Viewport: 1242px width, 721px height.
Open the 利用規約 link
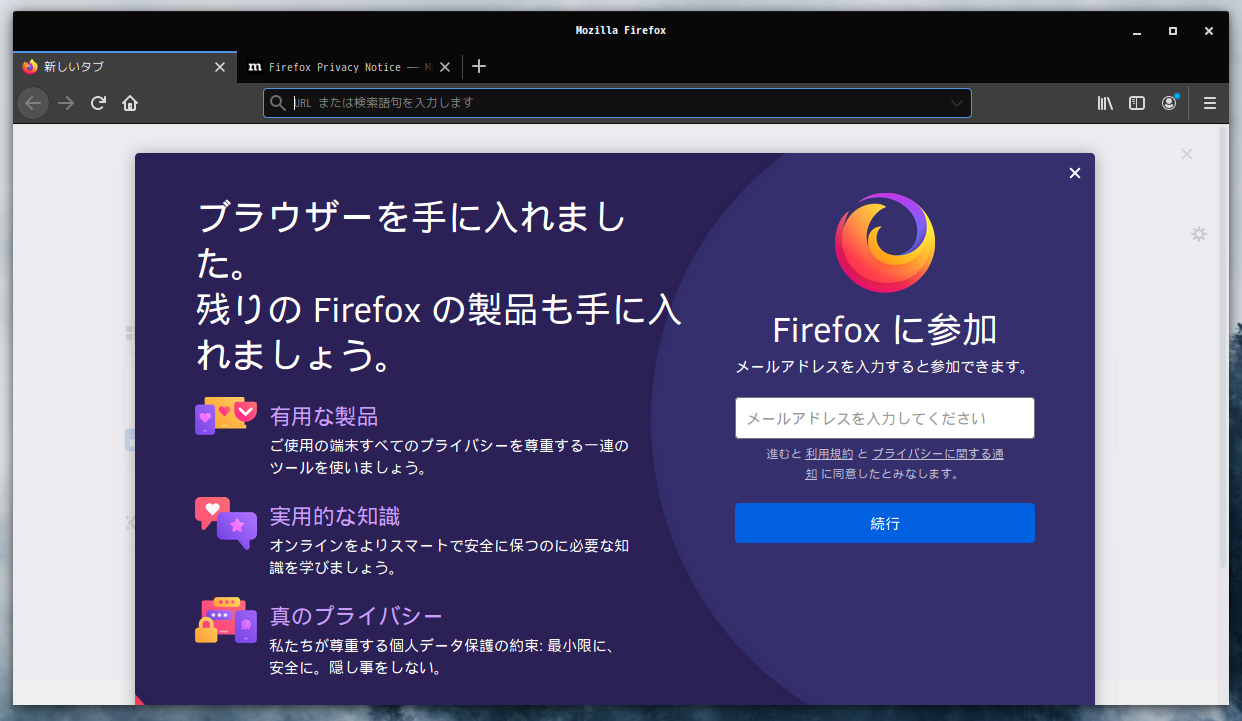(x=829, y=454)
